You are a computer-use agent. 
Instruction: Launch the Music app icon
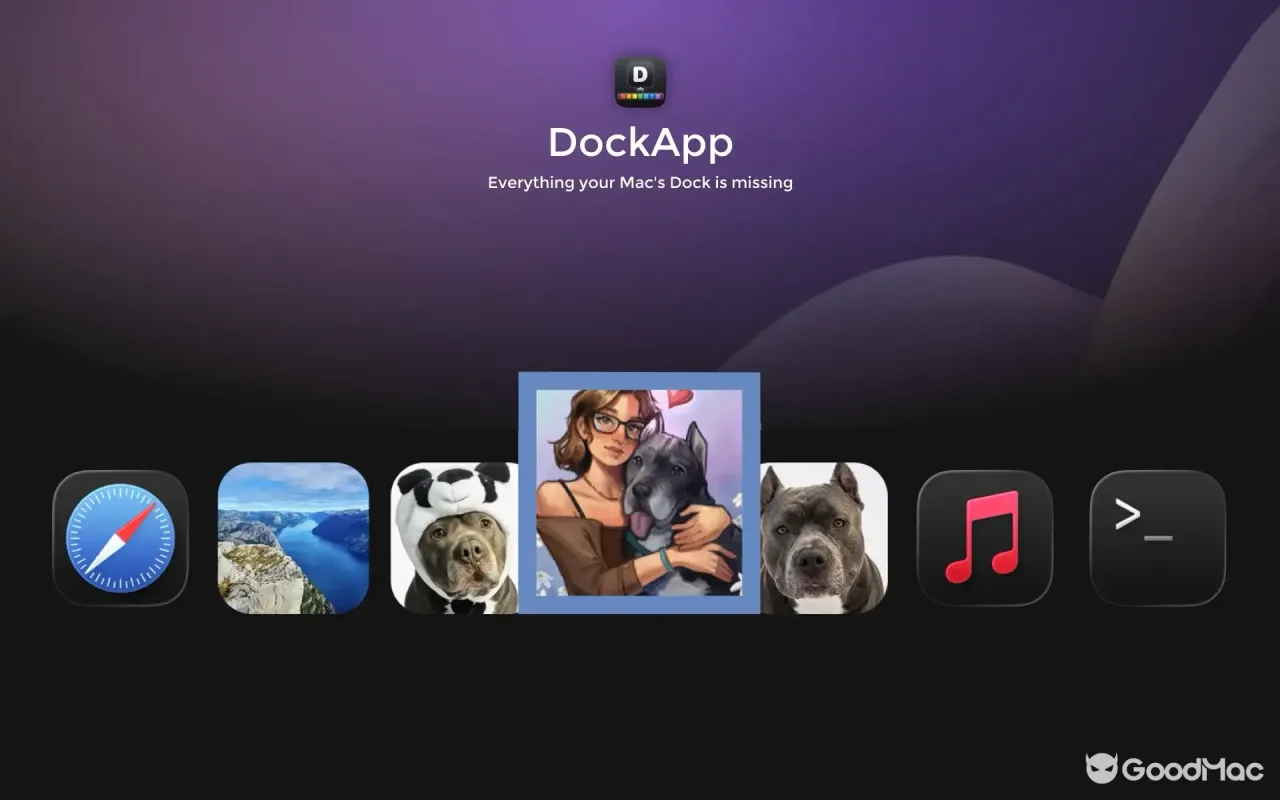(985, 538)
